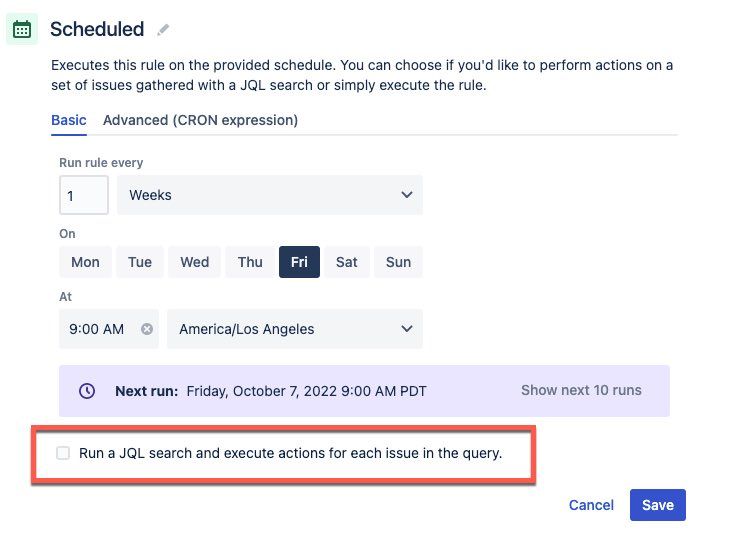This screenshot has width=729, height=560.
Task: Toggle Monday in the day selector
Action: pos(85,262)
